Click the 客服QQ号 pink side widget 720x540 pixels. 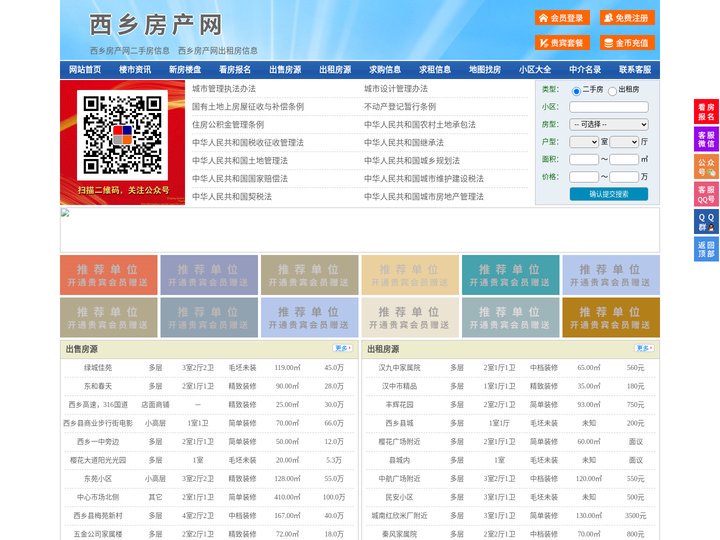[706, 194]
